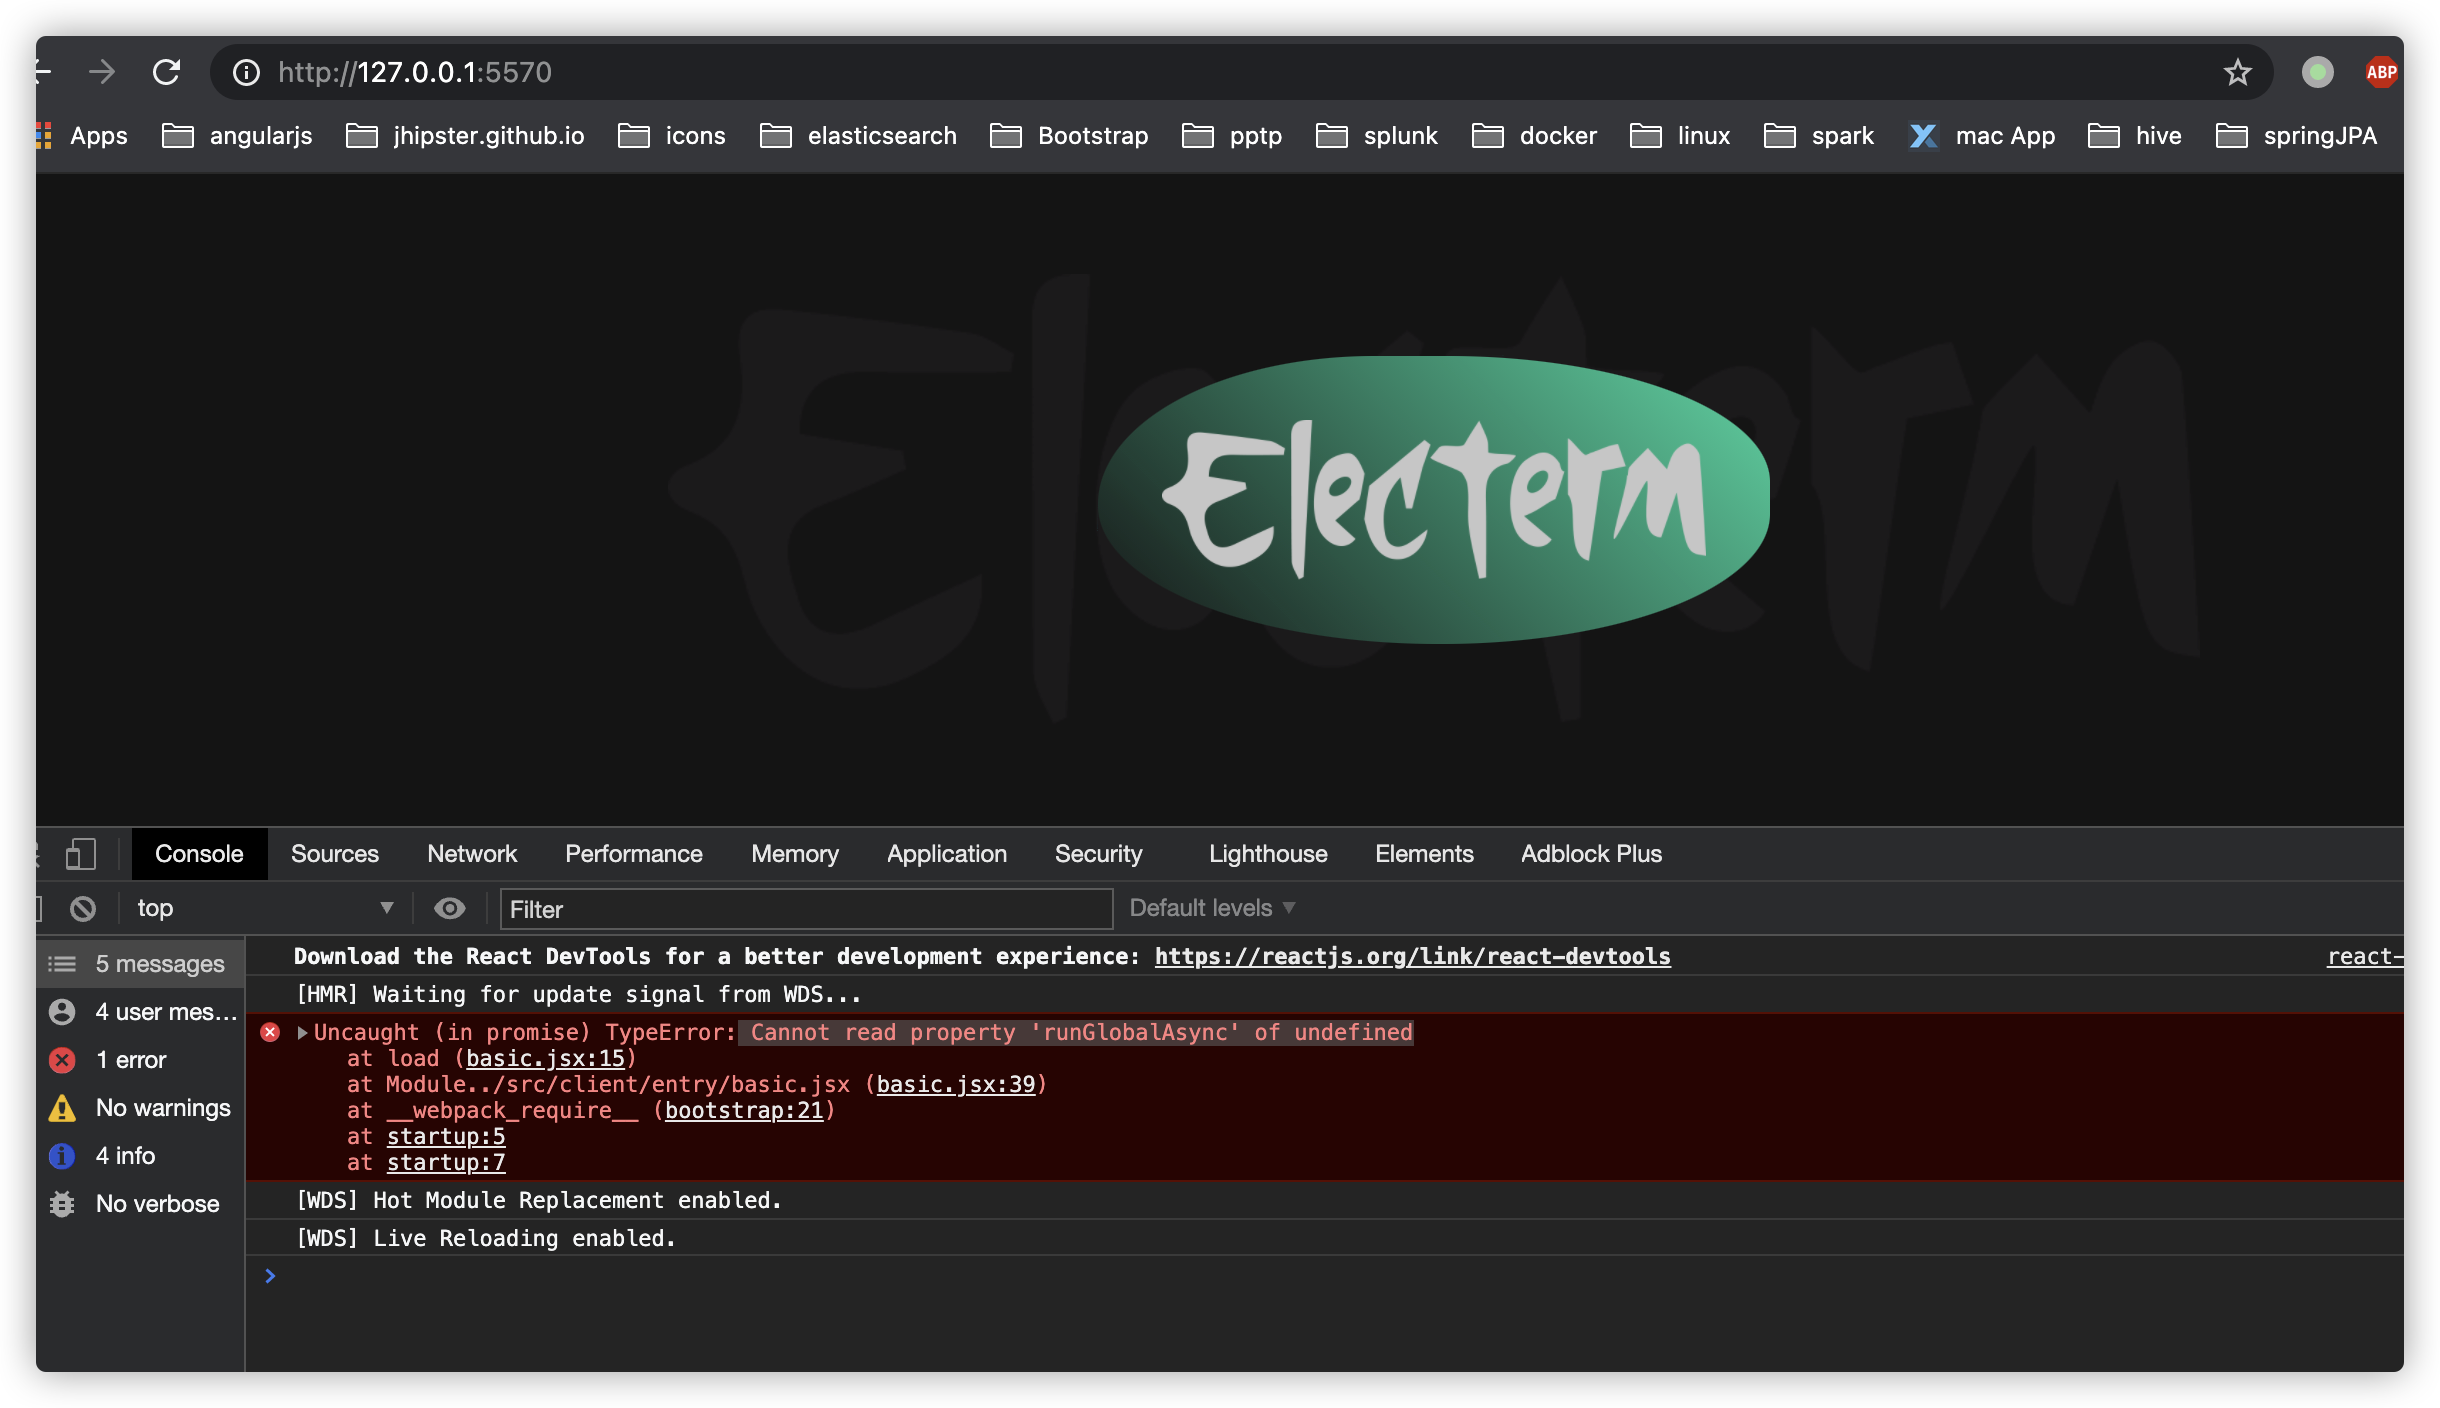Click the clear console icon

coord(83,908)
